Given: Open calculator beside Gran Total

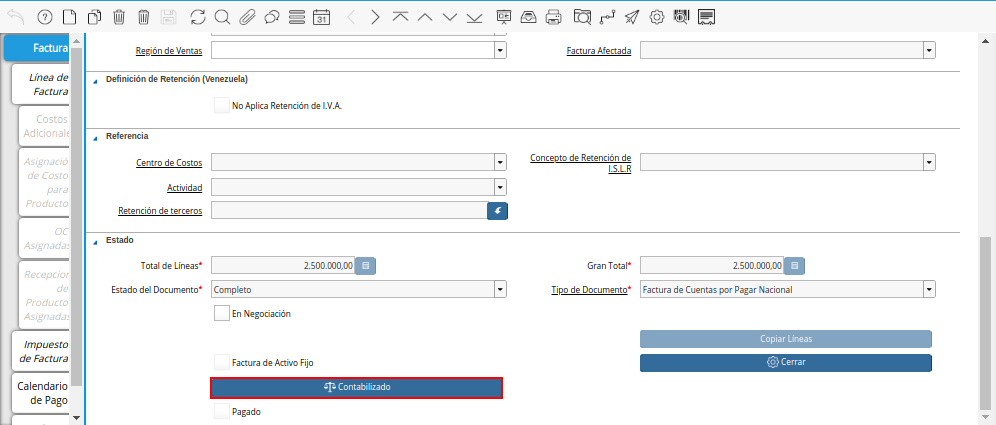Looking at the screenshot, I should tap(794, 266).
